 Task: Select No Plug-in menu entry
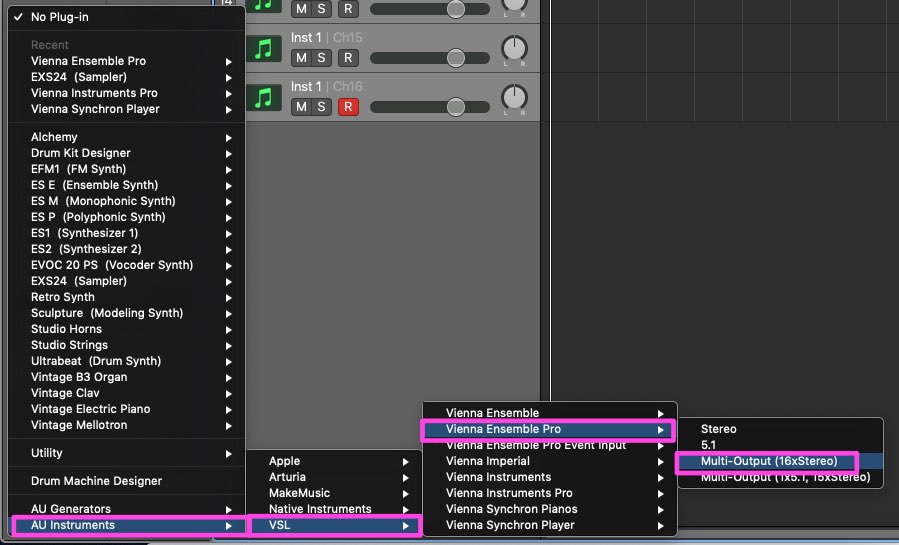127,17
